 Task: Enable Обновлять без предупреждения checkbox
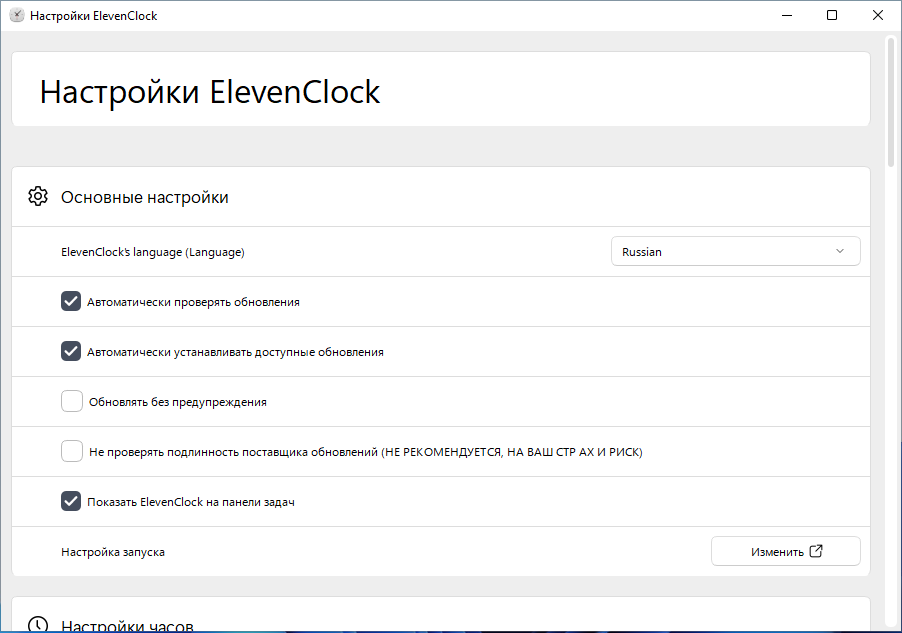tap(72, 401)
